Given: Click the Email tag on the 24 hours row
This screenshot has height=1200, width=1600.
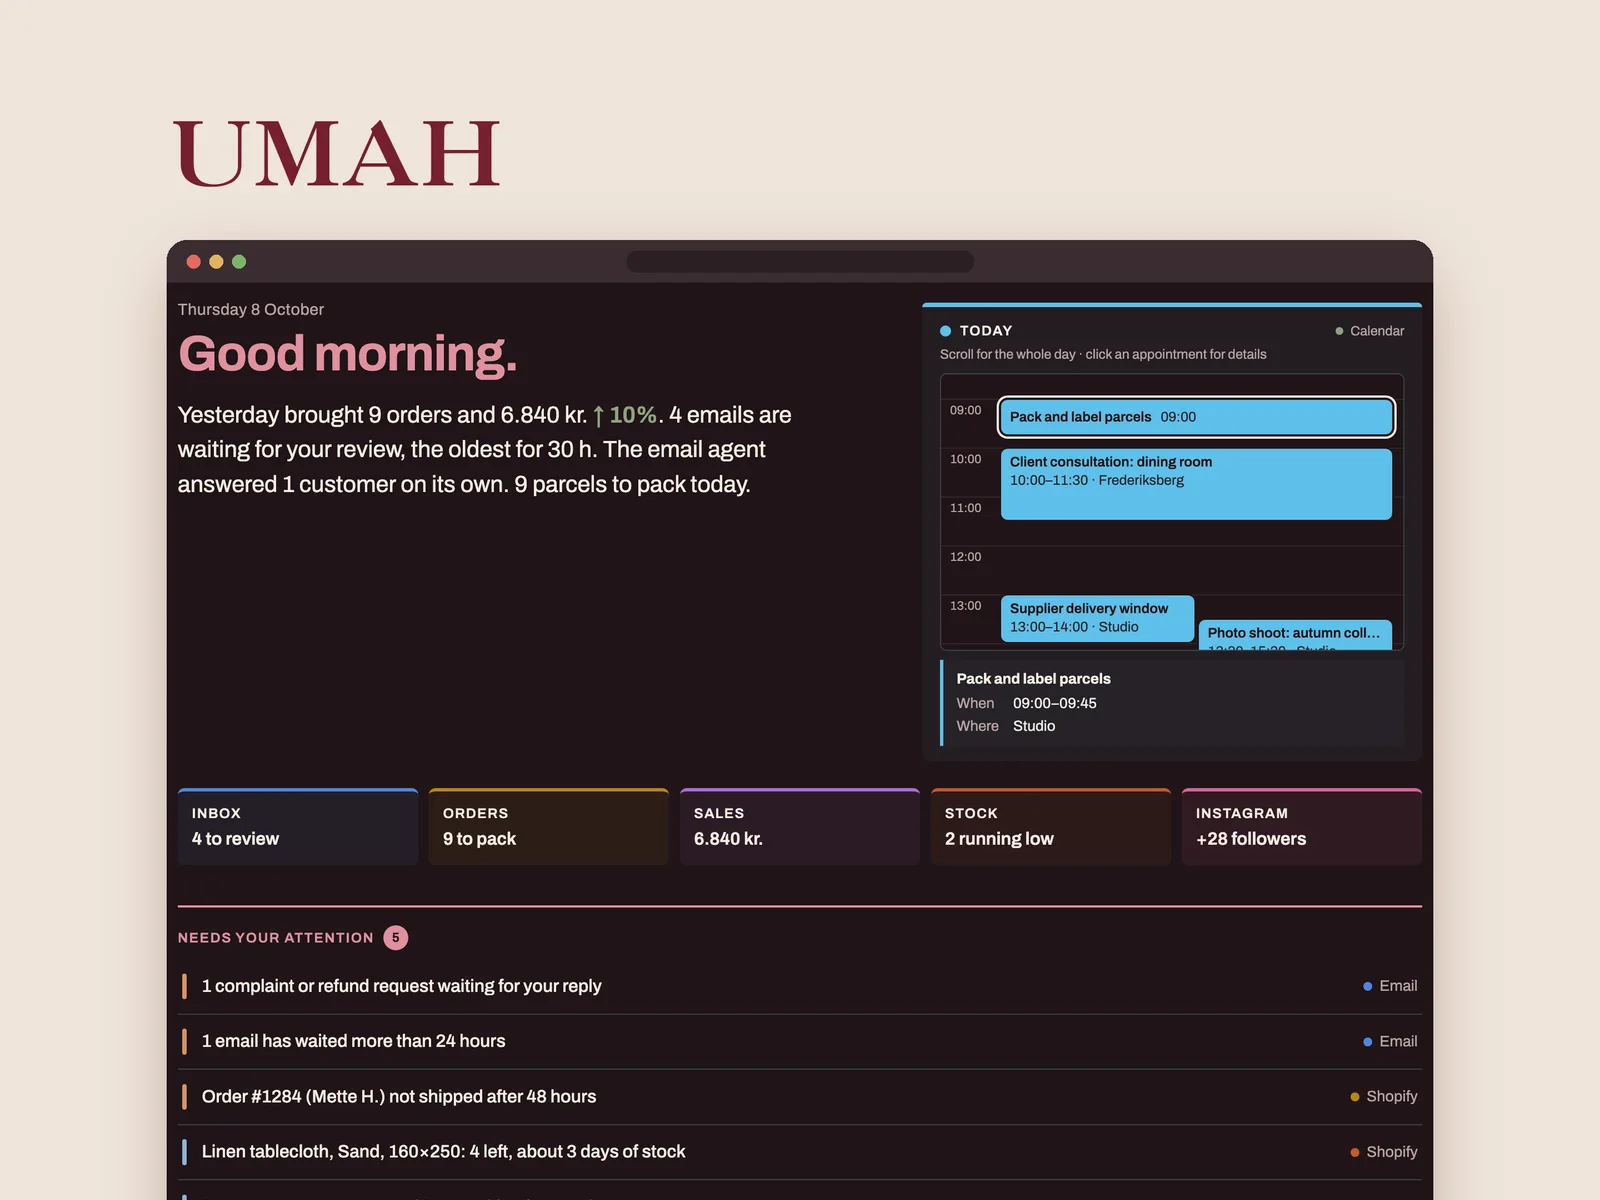Looking at the screenshot, I should coord(1390,1042).
